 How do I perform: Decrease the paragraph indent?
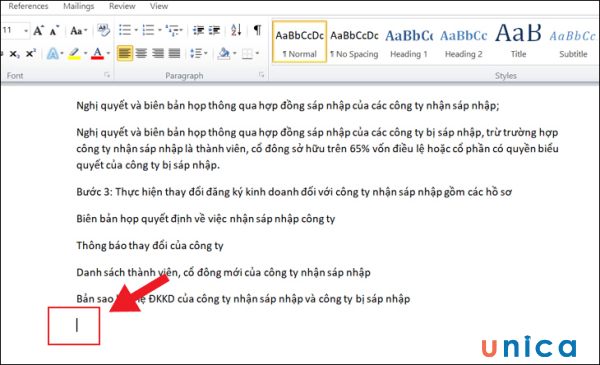tap(198, 30)
